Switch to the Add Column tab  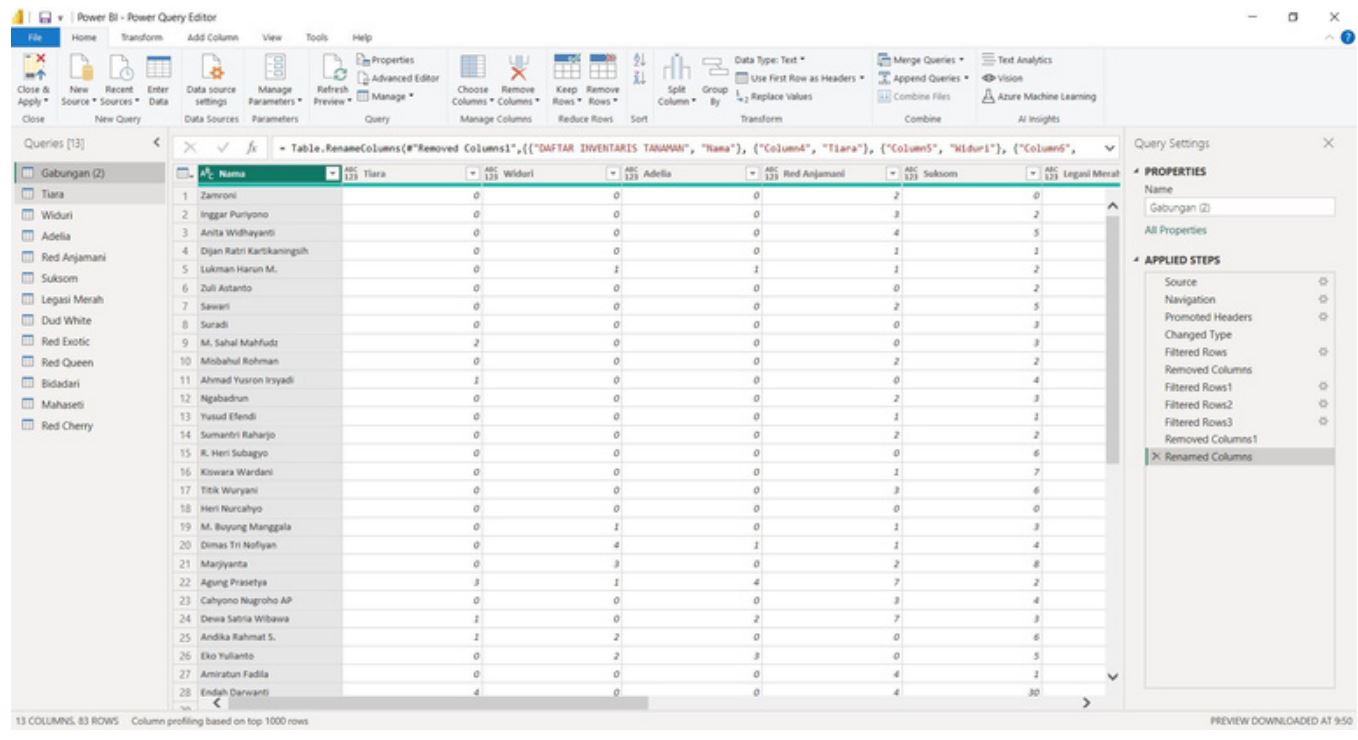212,37
